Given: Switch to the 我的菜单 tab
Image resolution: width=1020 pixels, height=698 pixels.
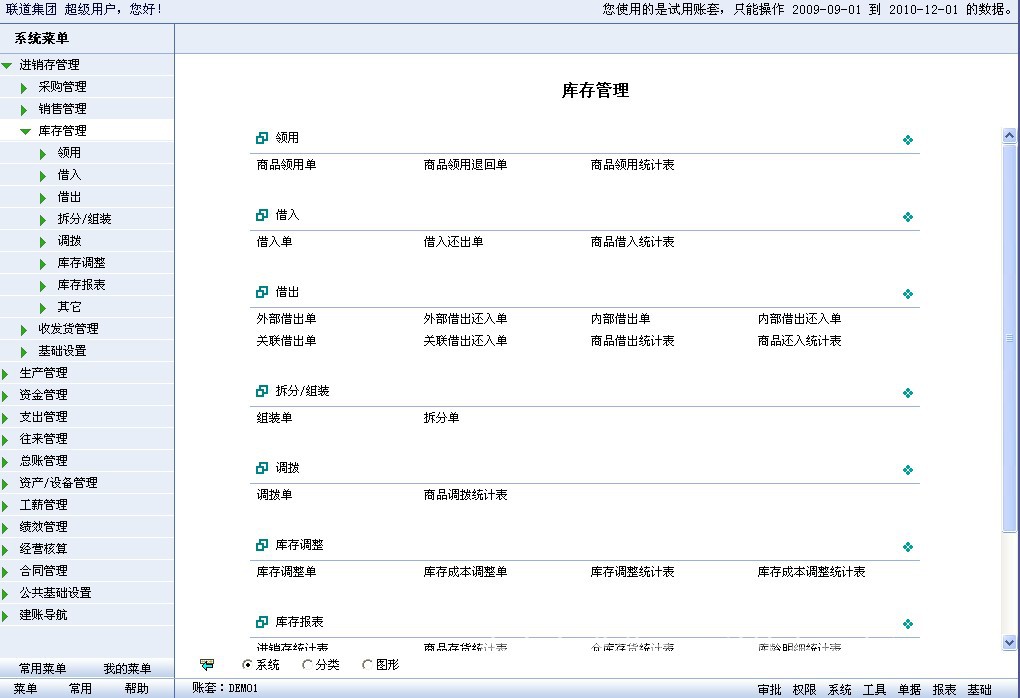Looking at the screenshot, I should tap(130, 668).
